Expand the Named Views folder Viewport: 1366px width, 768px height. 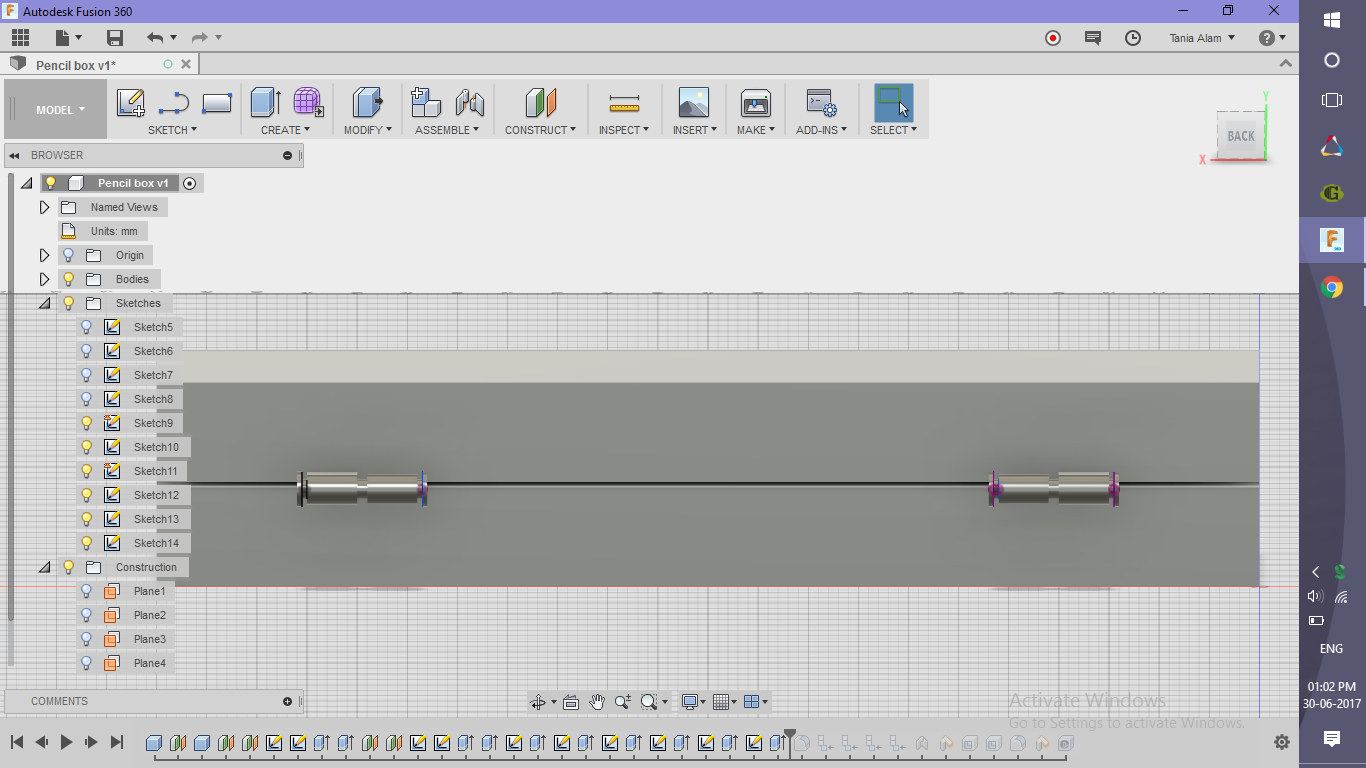44,207
